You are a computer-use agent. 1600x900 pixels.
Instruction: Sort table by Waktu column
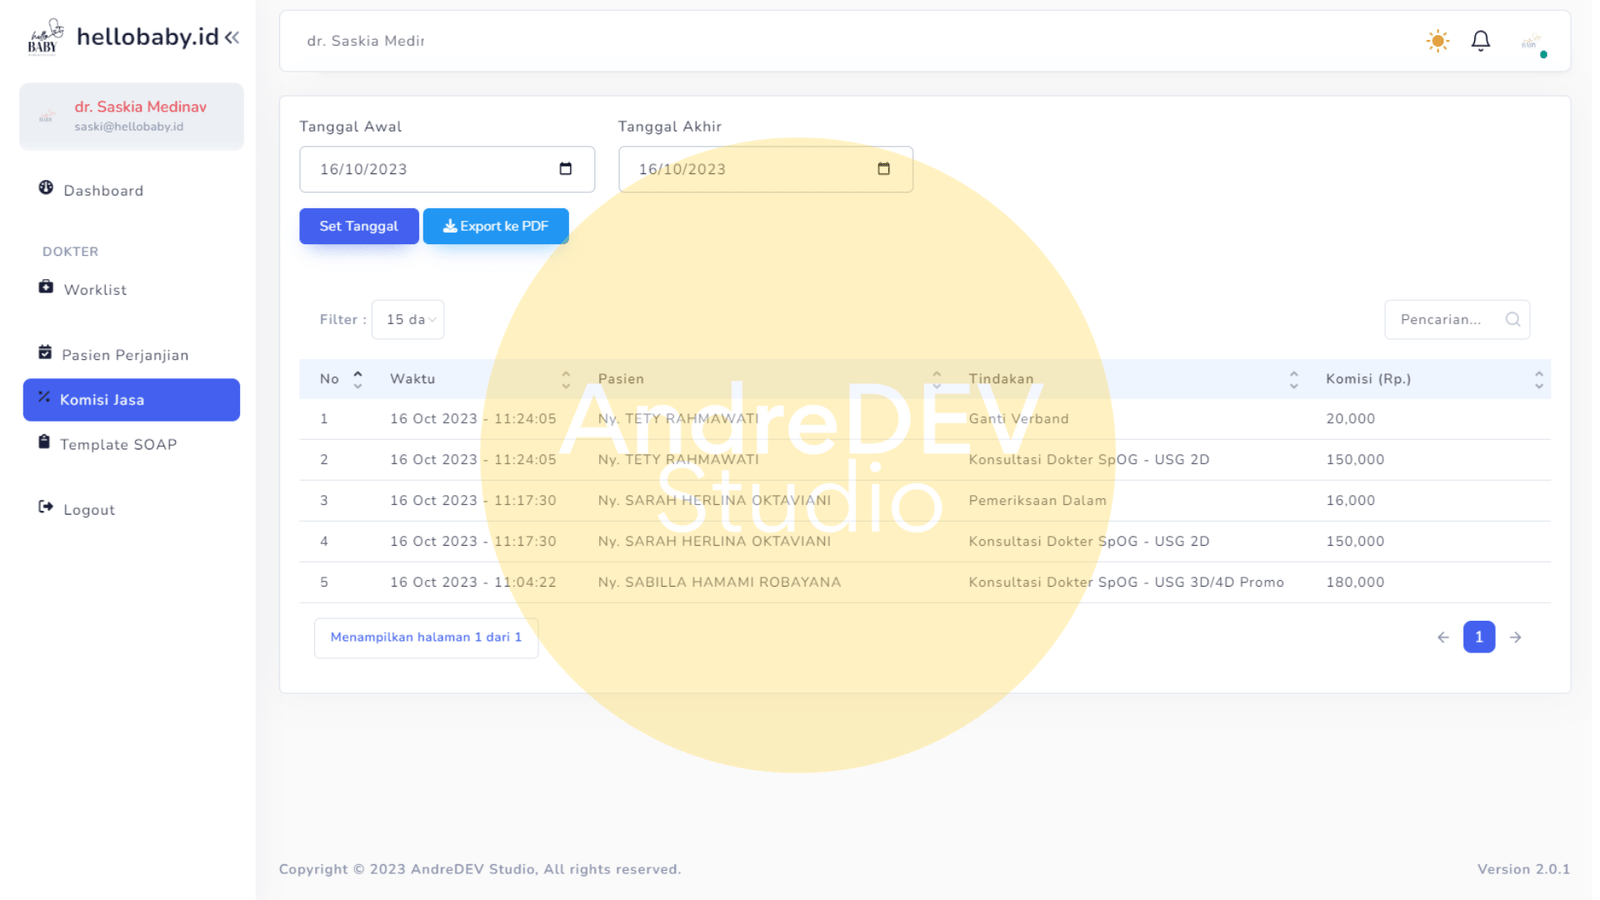[565, 379]
